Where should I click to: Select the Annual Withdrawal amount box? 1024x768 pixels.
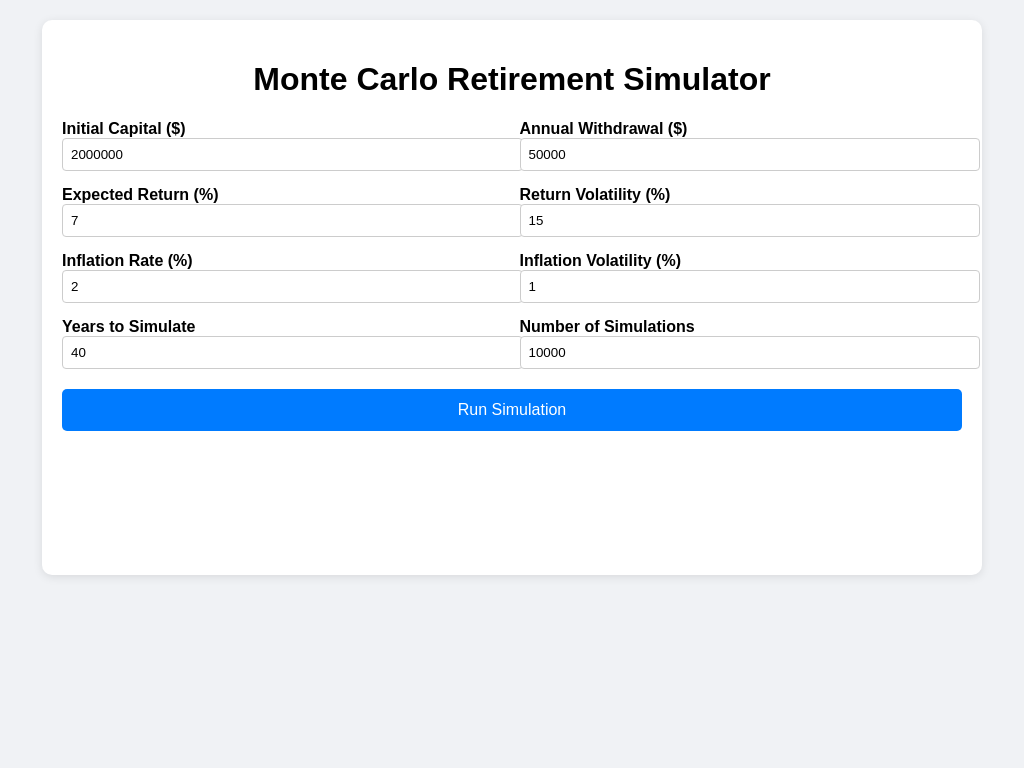[750, 154]
